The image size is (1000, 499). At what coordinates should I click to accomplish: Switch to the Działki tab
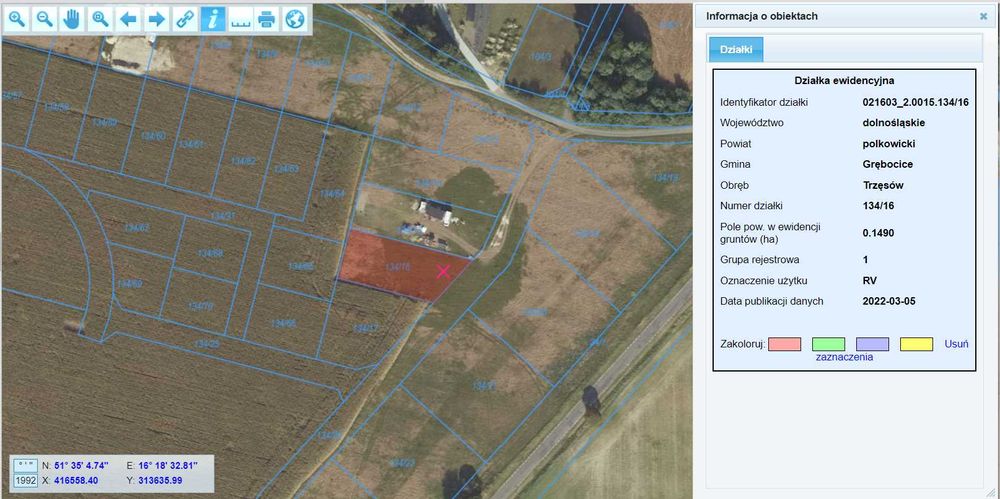735,49
